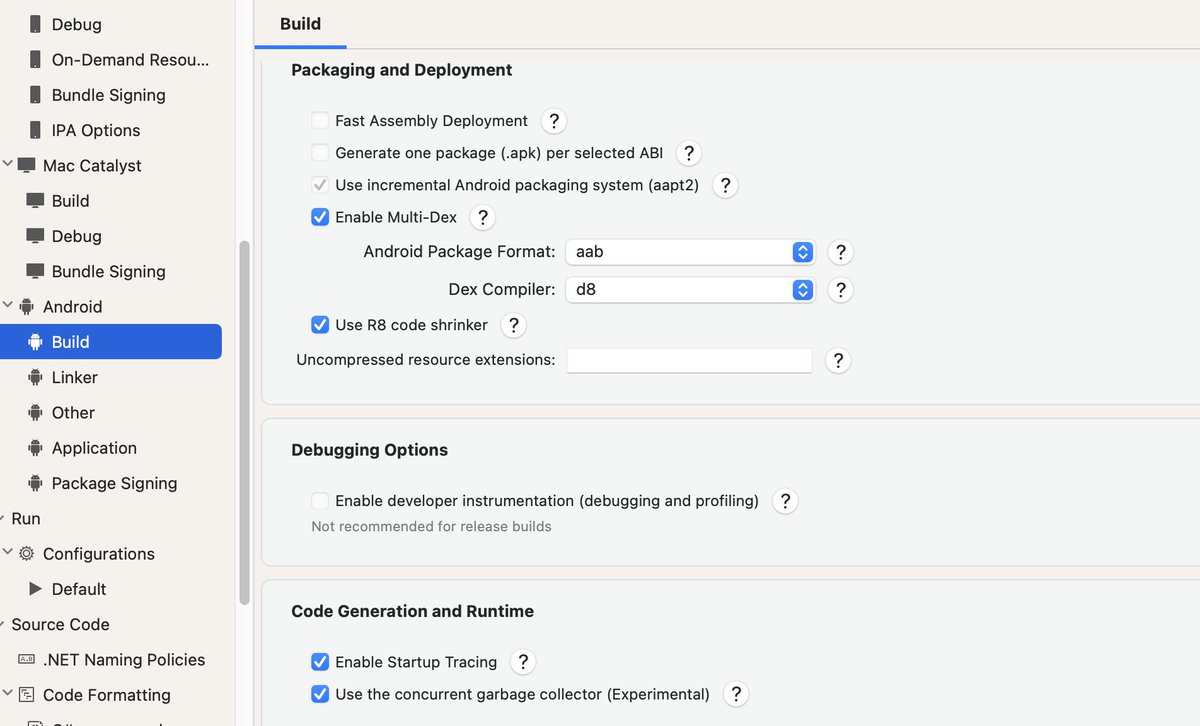
Task: Check Generate one package per selected ABI
Action: point(320,153)
